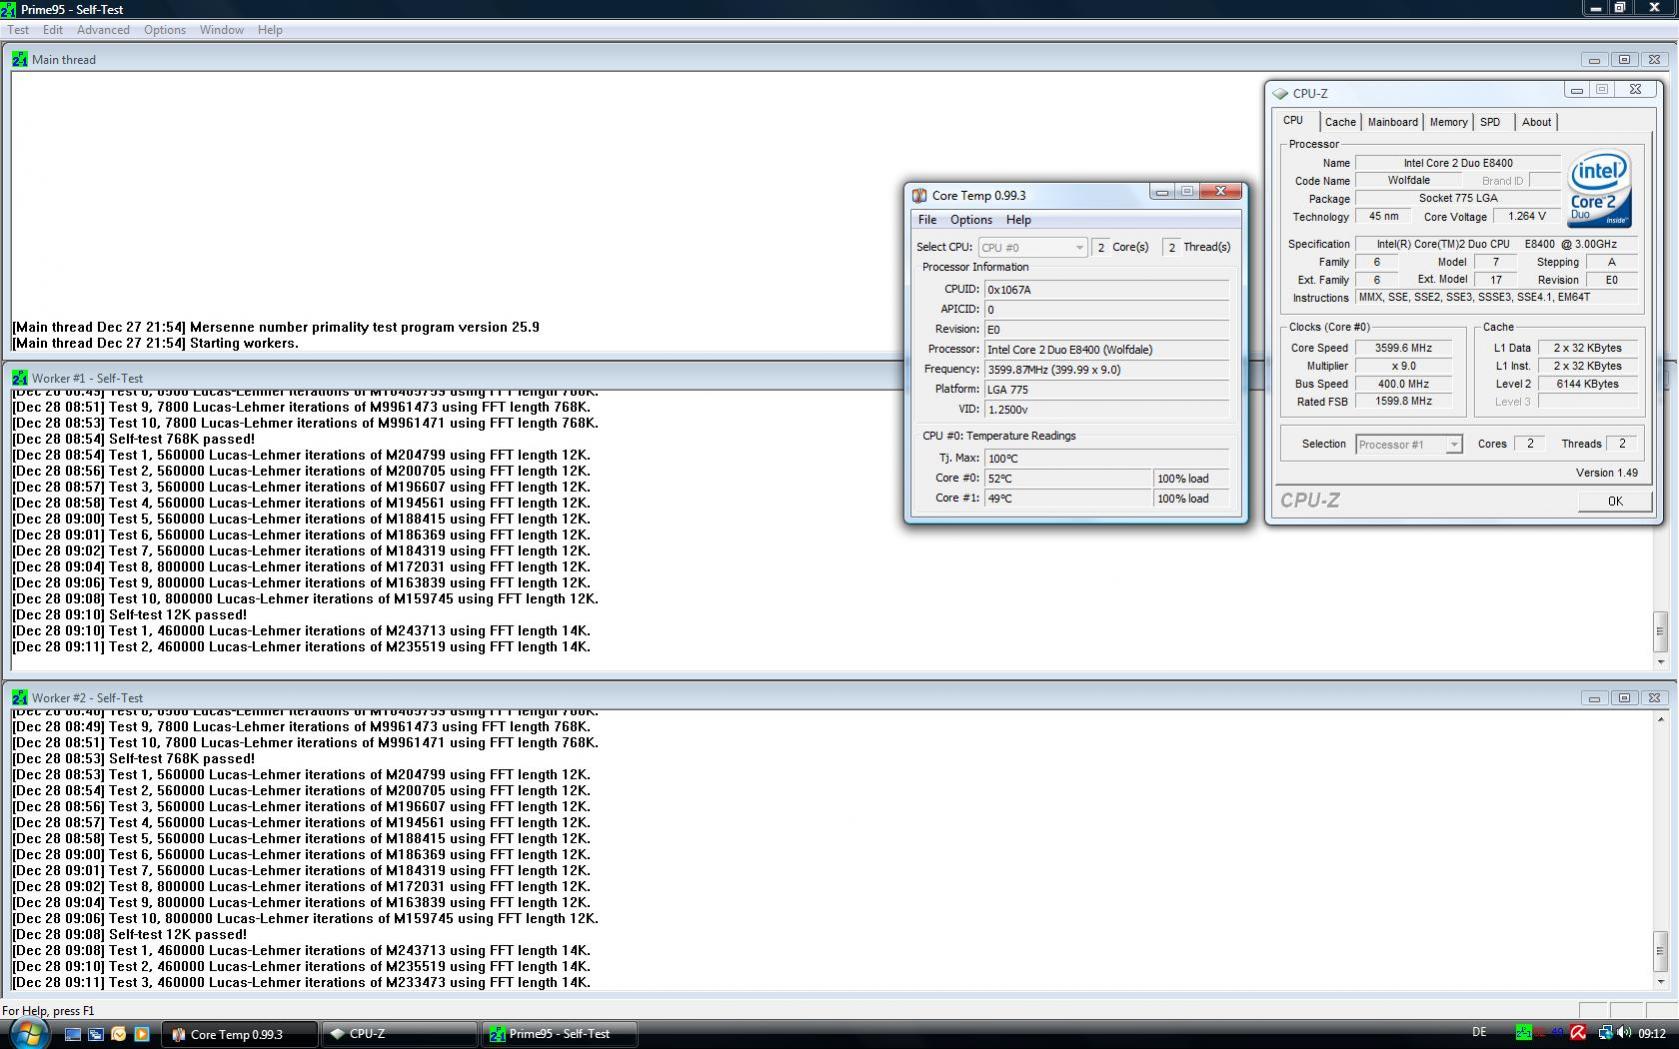Click the Worker #2 scrollbar down arrow

tap(1661, 982)
